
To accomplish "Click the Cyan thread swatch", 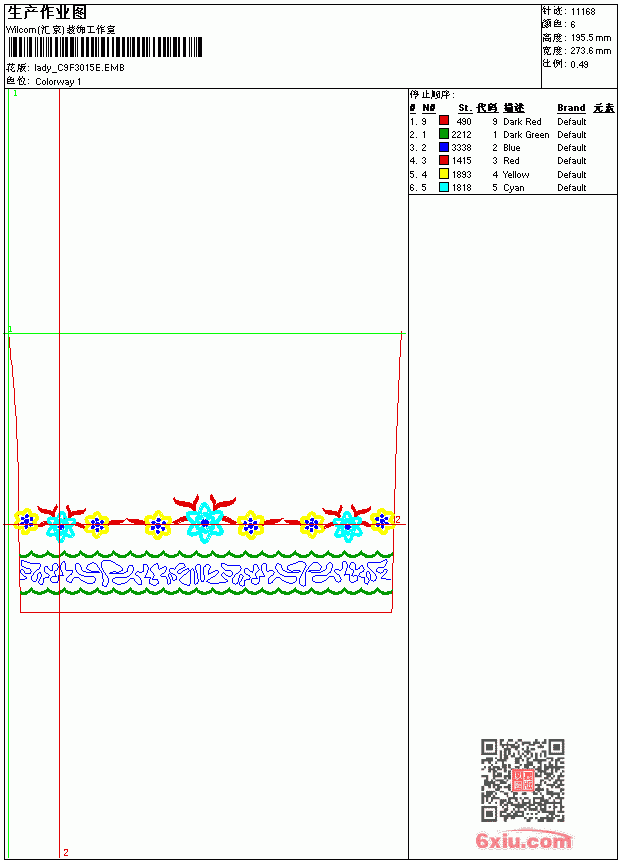I will pyautogui.click(x=444, y=187).
